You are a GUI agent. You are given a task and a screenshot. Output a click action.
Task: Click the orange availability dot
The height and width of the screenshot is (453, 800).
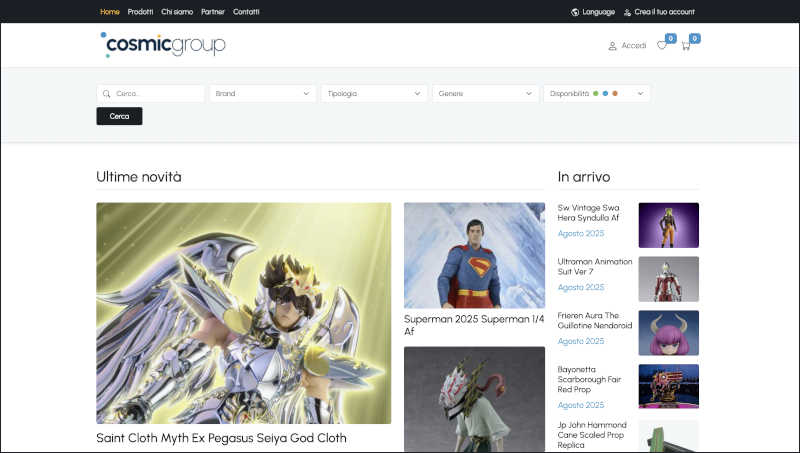[615, 93]
